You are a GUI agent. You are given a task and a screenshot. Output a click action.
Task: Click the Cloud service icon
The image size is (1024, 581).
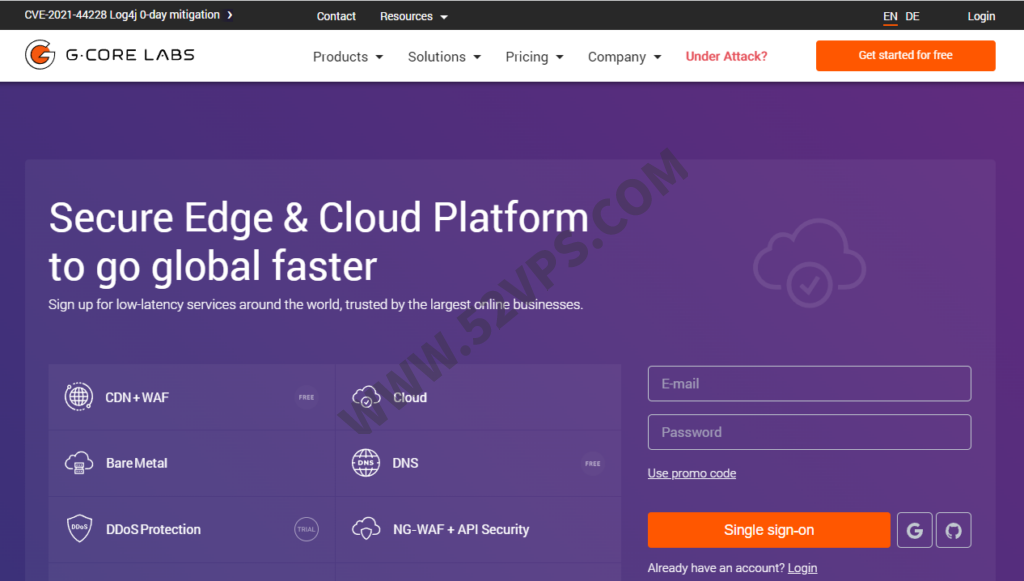(x=366, y=397)
